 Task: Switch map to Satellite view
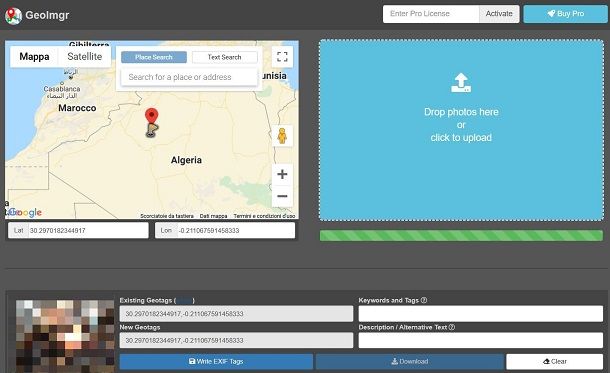pyautogui.click(x=84, y=57)
